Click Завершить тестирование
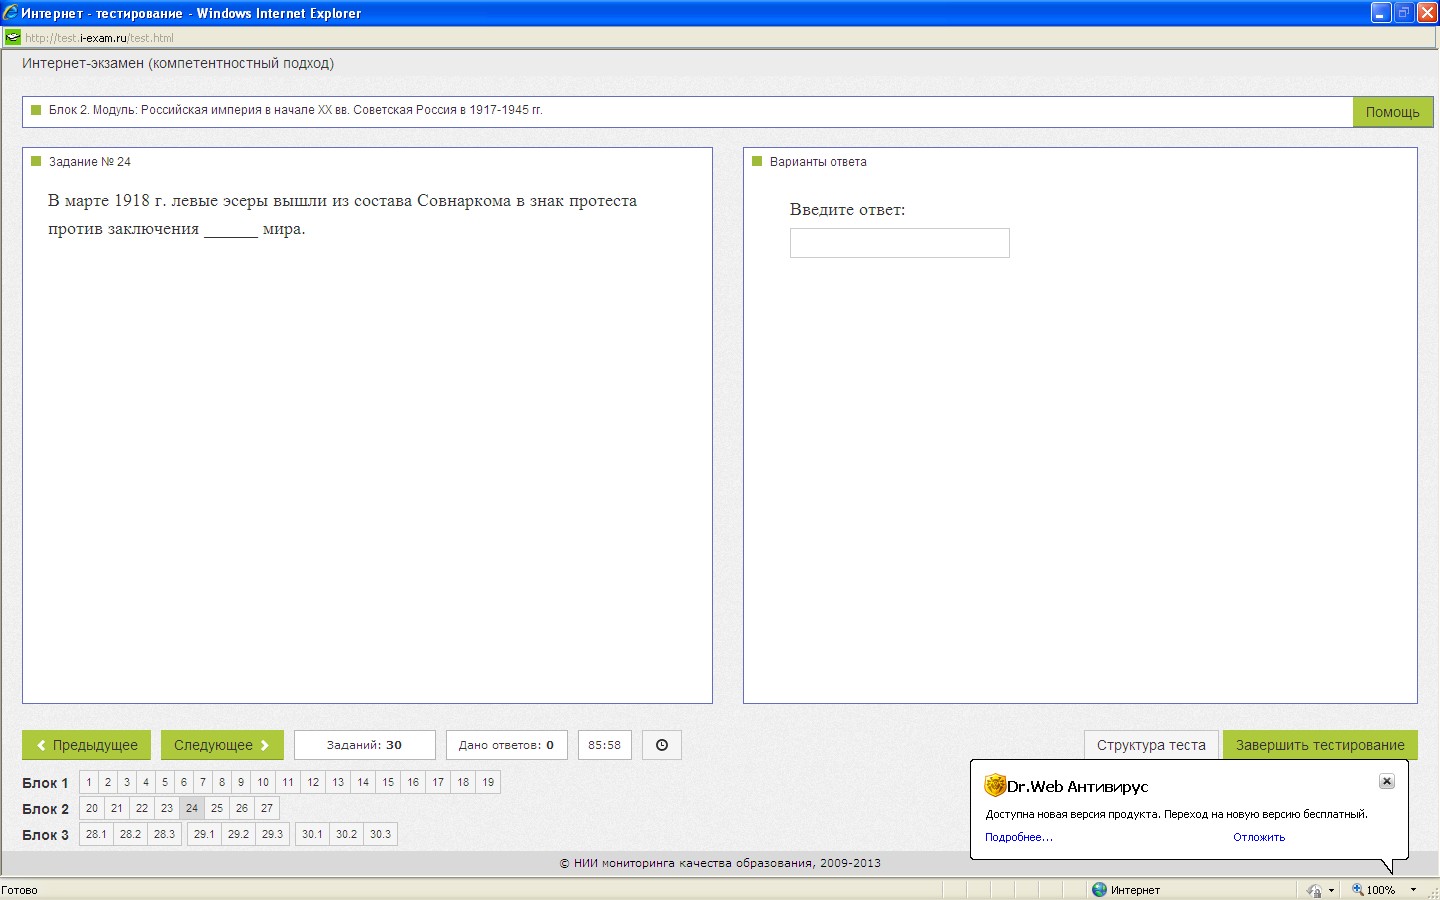 1320,745
